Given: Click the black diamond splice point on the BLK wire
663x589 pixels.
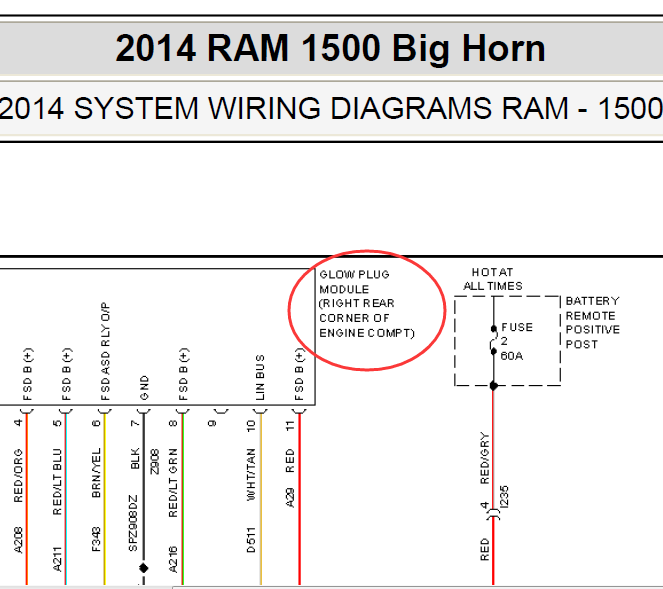Looking at the screenshot, I should coord(144,568).
